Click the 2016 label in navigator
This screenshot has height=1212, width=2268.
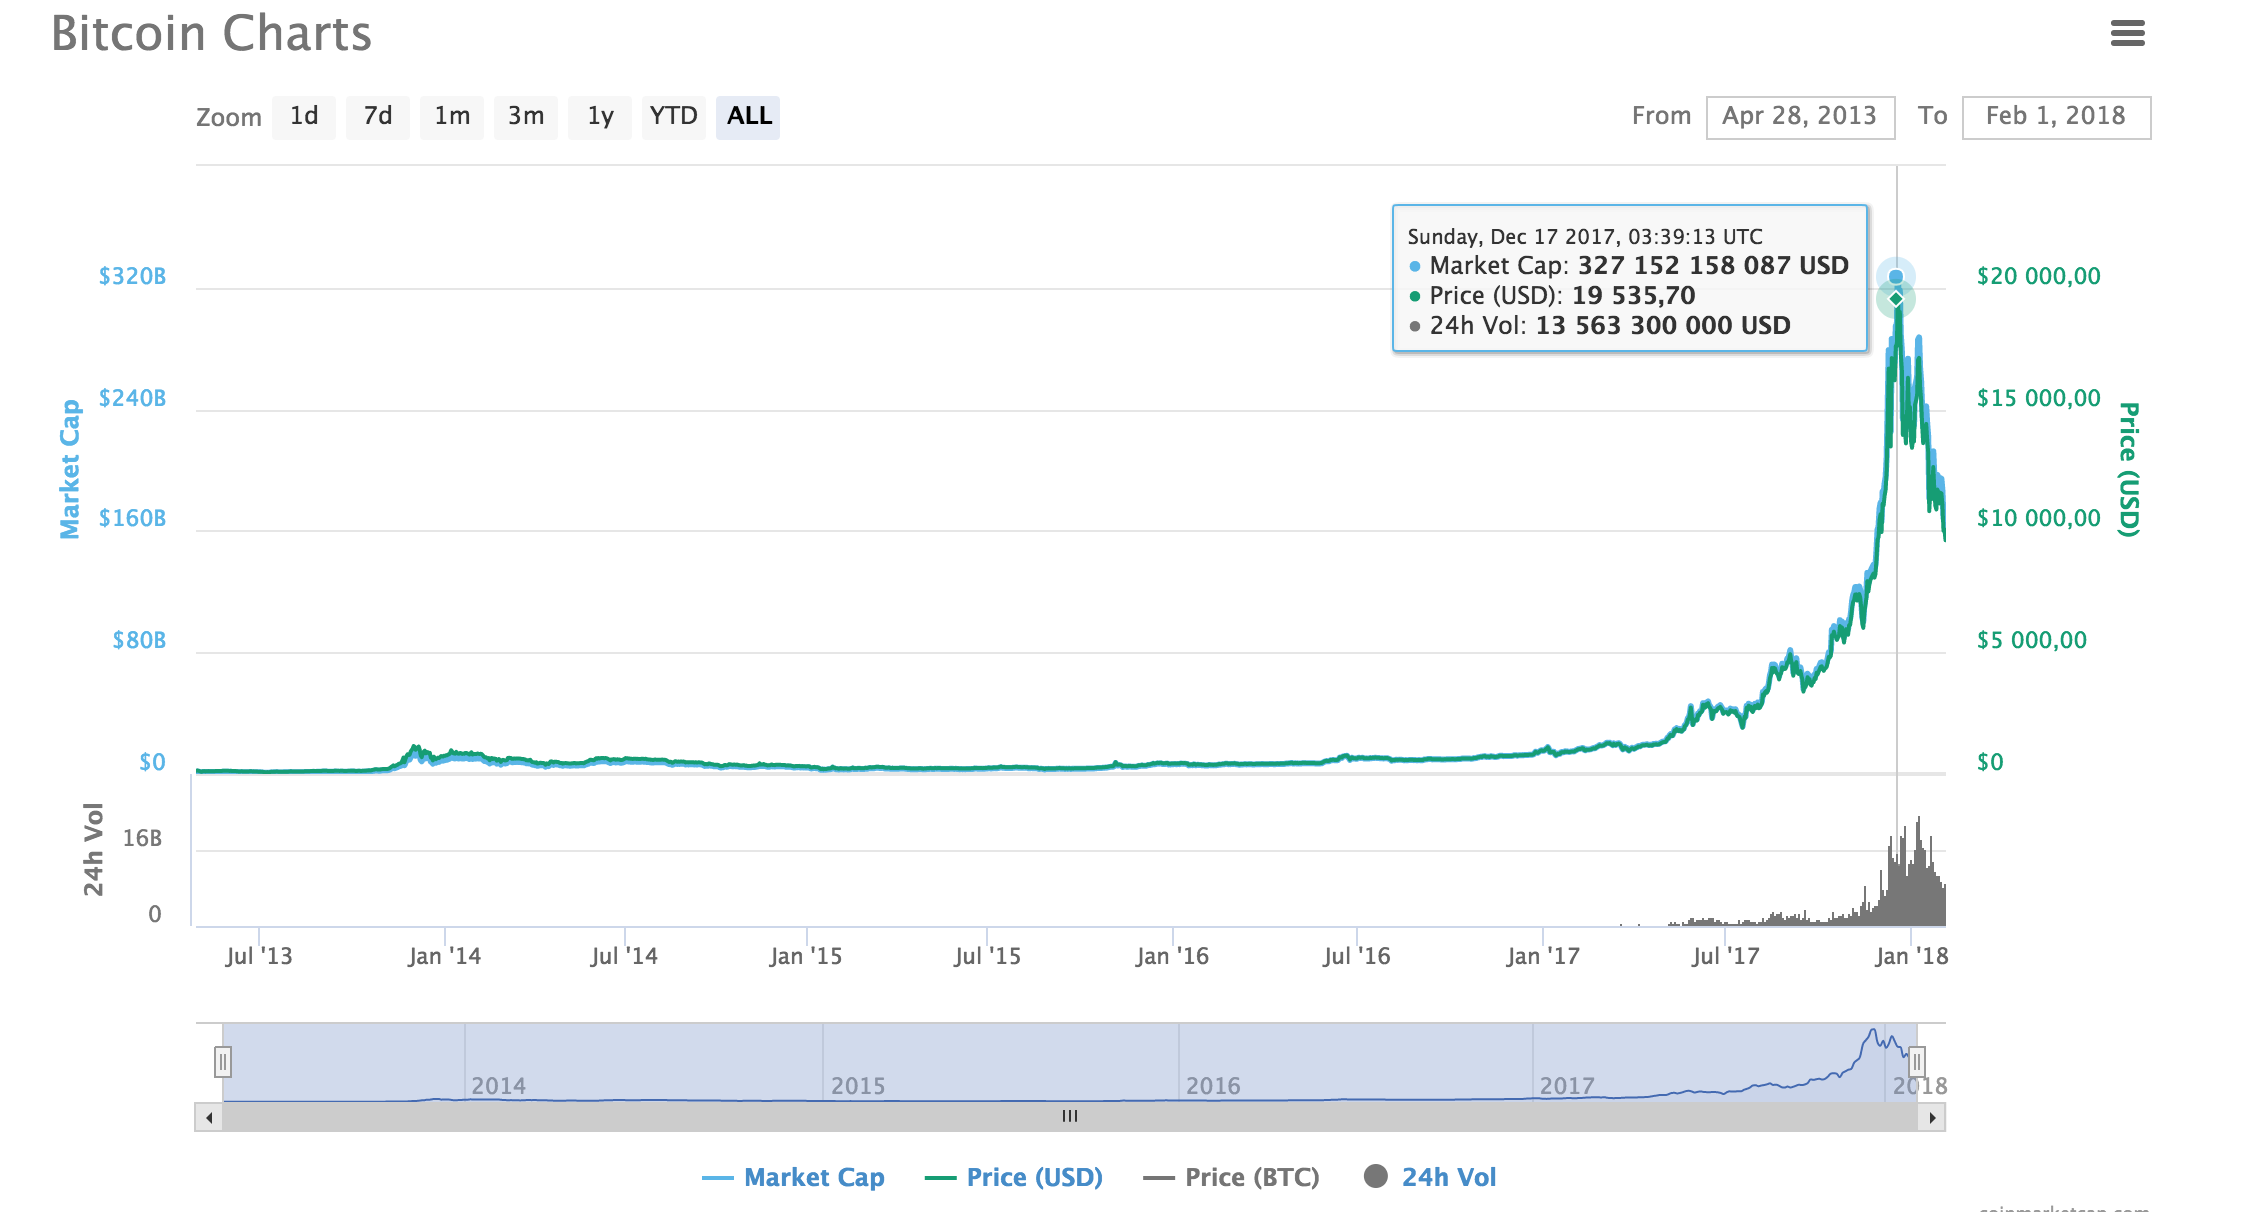[1213, 1086]
